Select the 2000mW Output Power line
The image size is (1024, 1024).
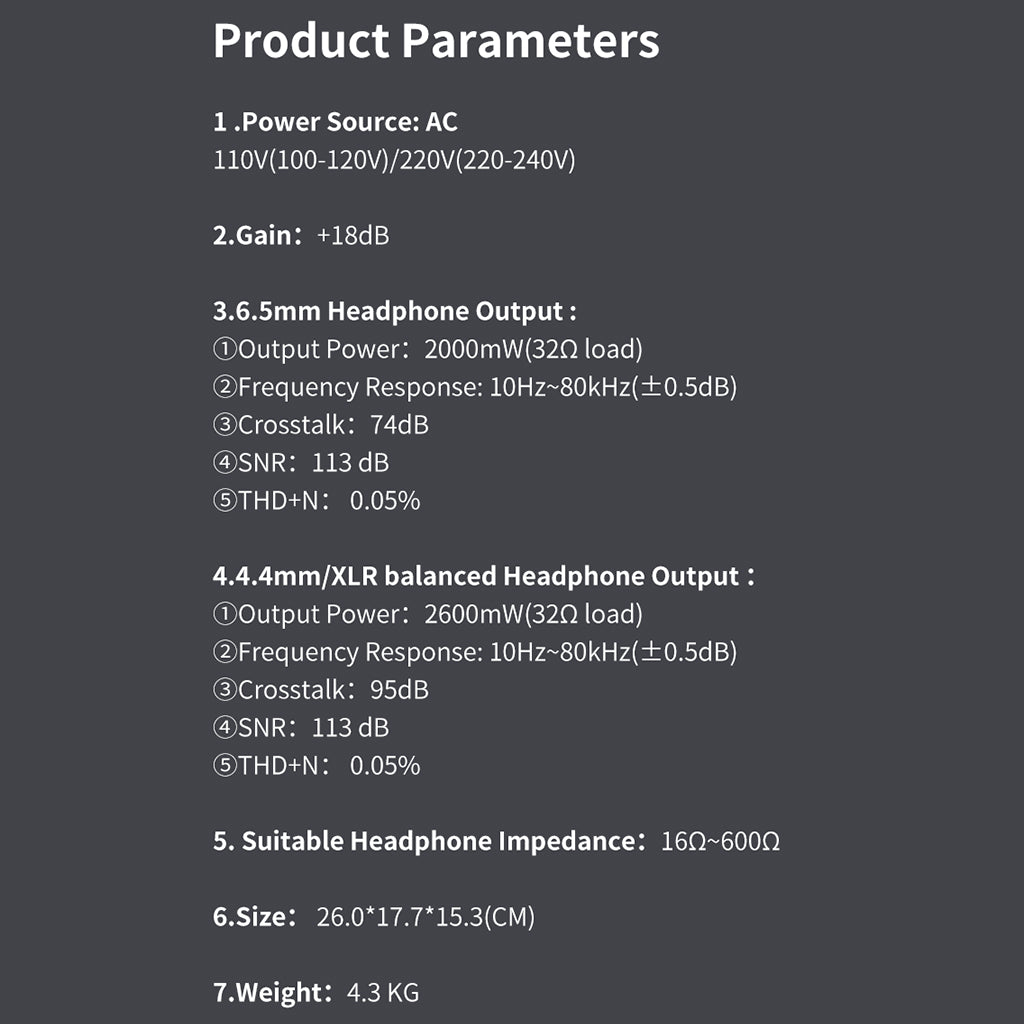[427, 349]
